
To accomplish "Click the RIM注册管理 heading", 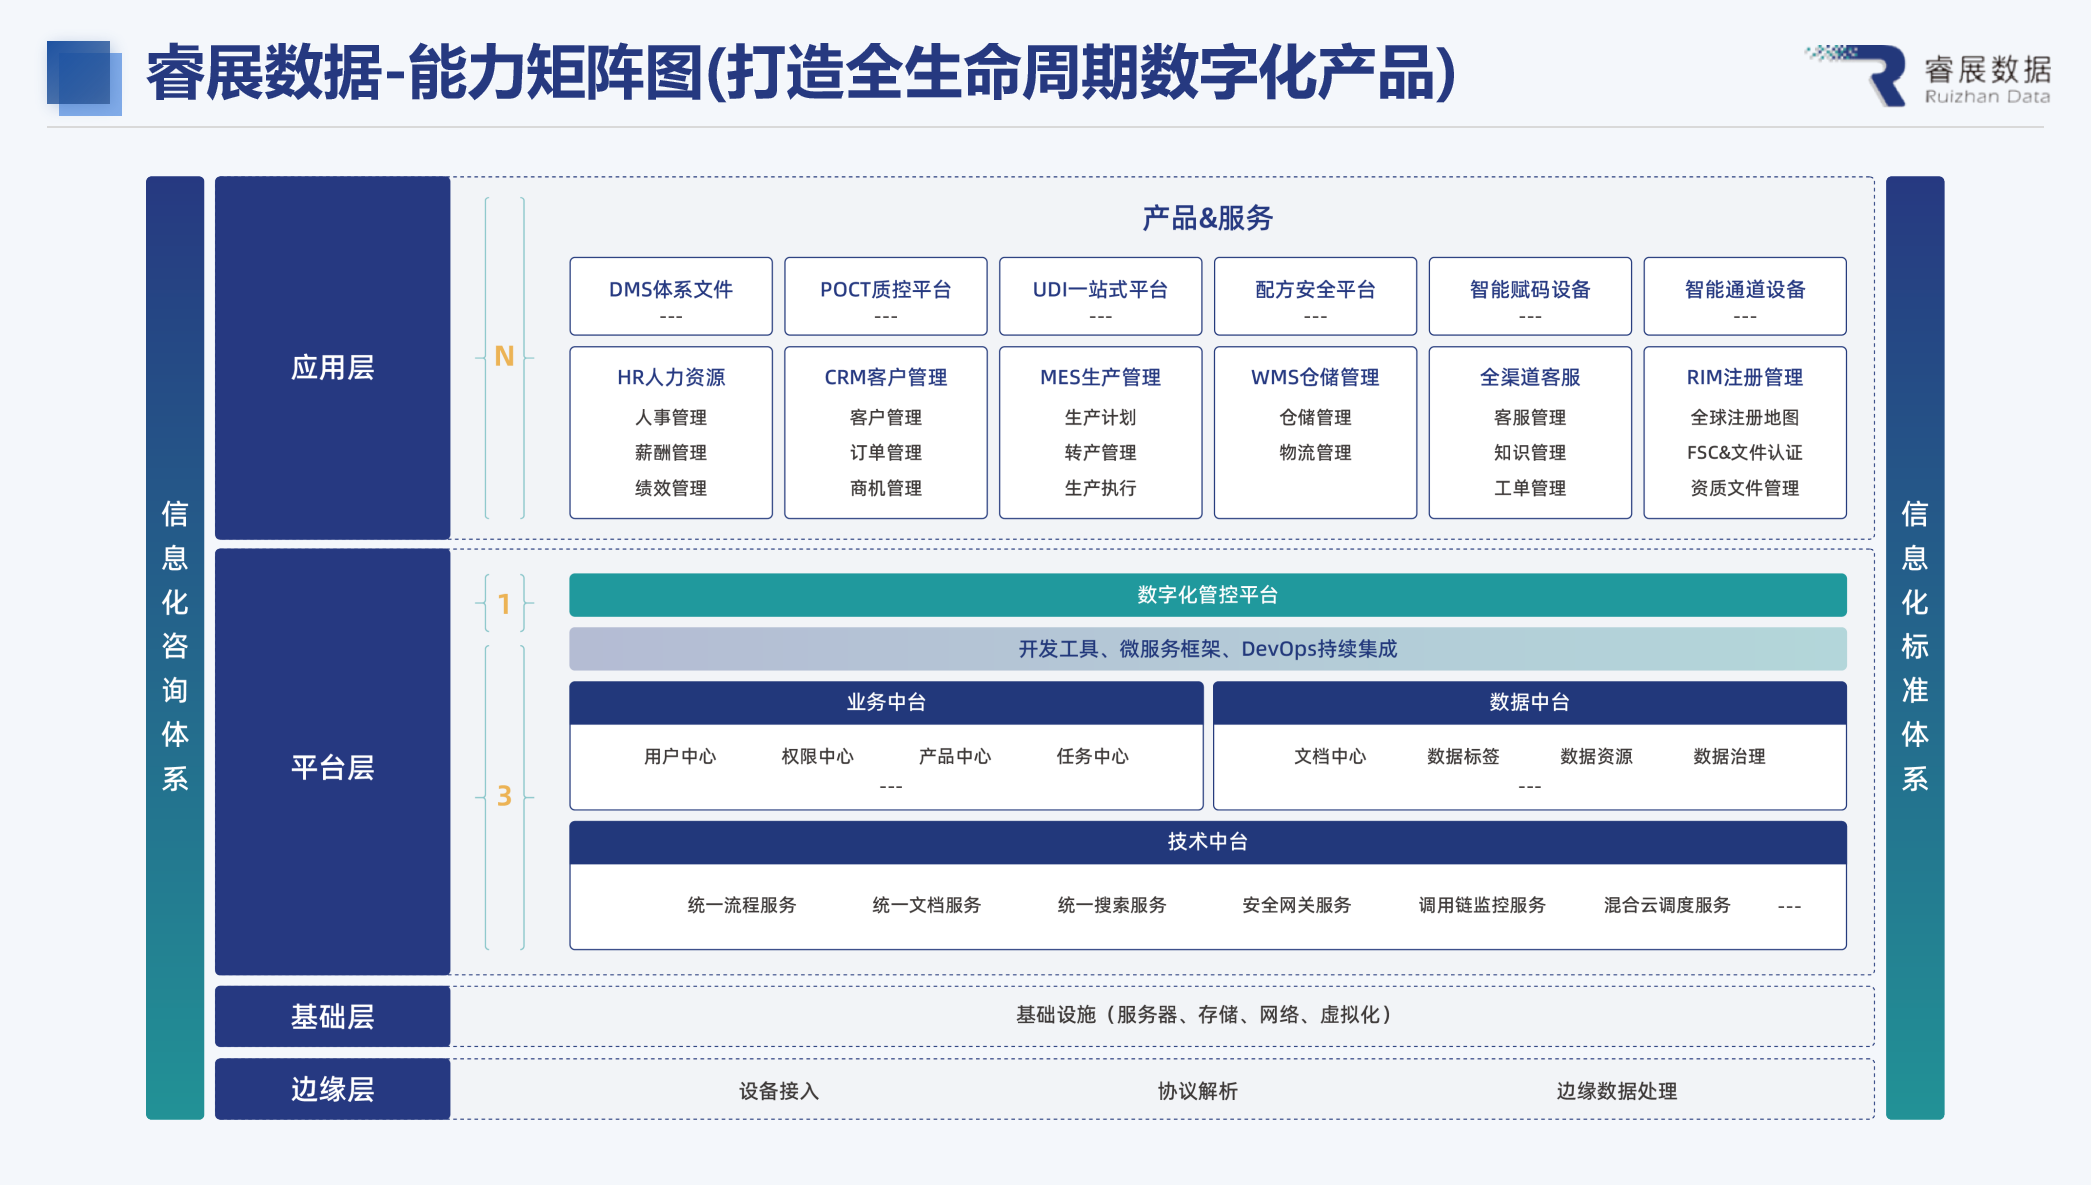I will click(x=1745, y=377).
